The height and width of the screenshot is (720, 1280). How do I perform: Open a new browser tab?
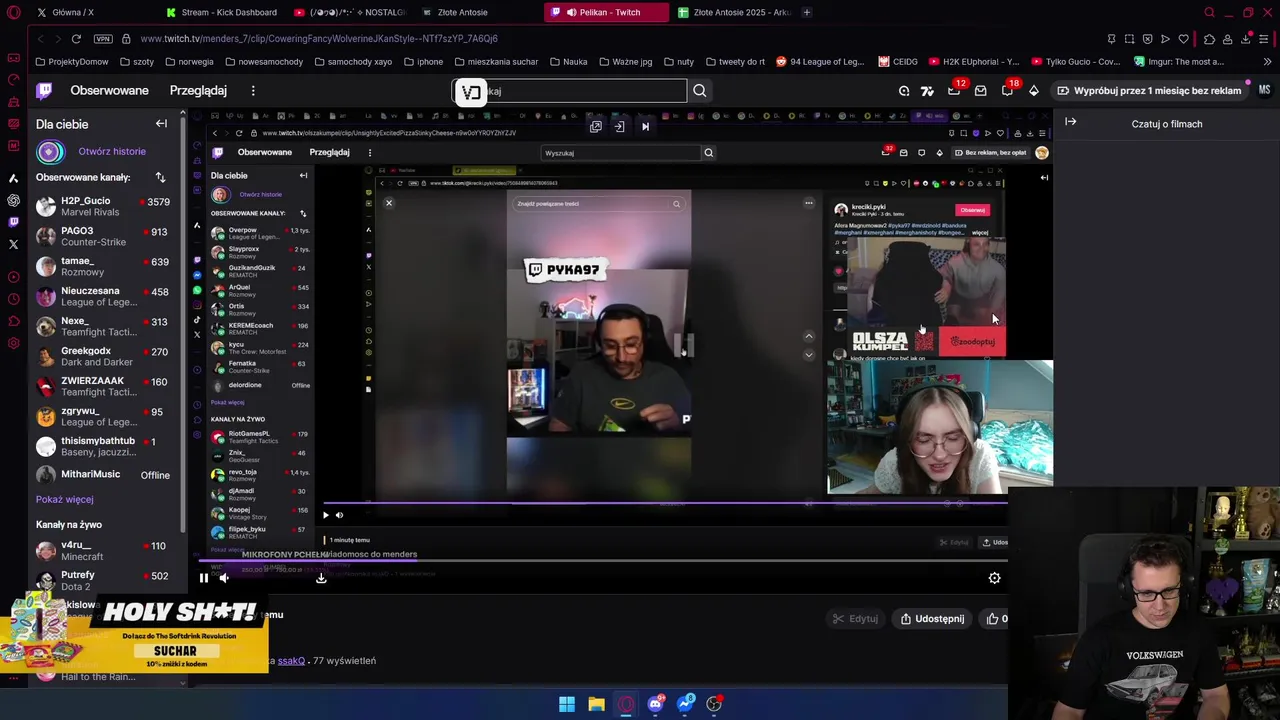[807, 12]
